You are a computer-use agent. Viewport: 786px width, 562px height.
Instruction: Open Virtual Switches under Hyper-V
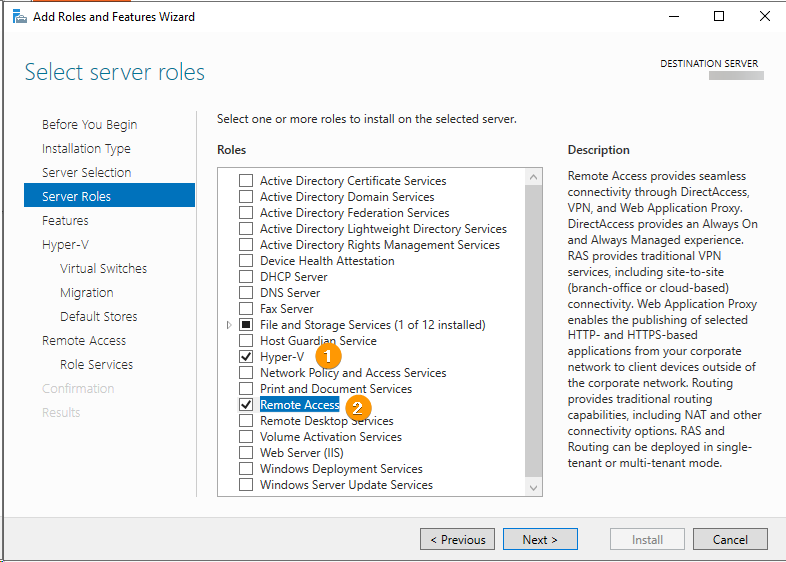click(103, 269)
